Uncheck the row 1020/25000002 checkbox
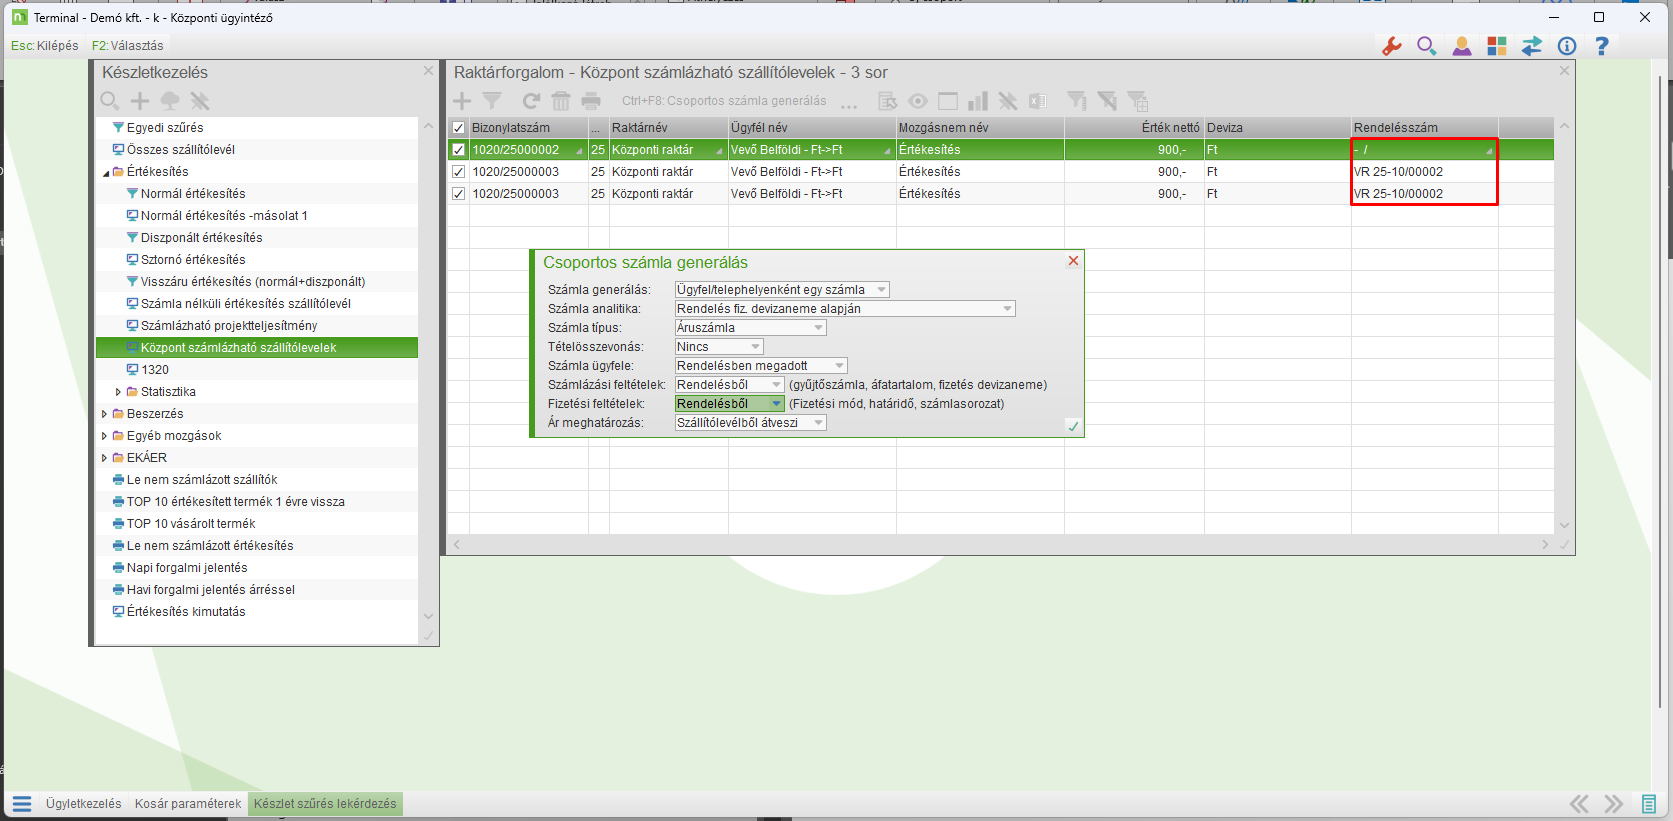1673x821 pixels. (x=459, y=150)
